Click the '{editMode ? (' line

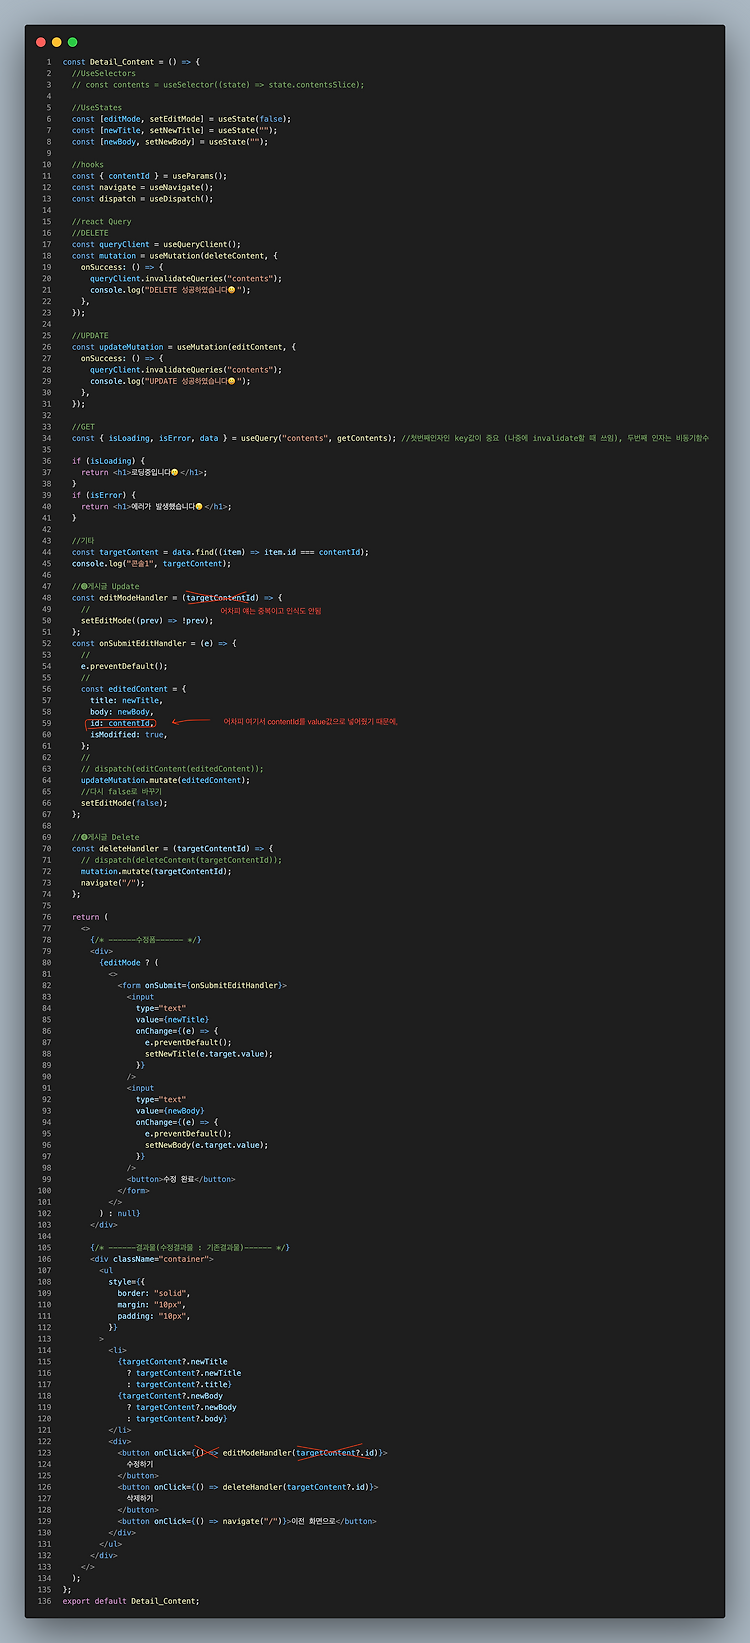point(129,963)
